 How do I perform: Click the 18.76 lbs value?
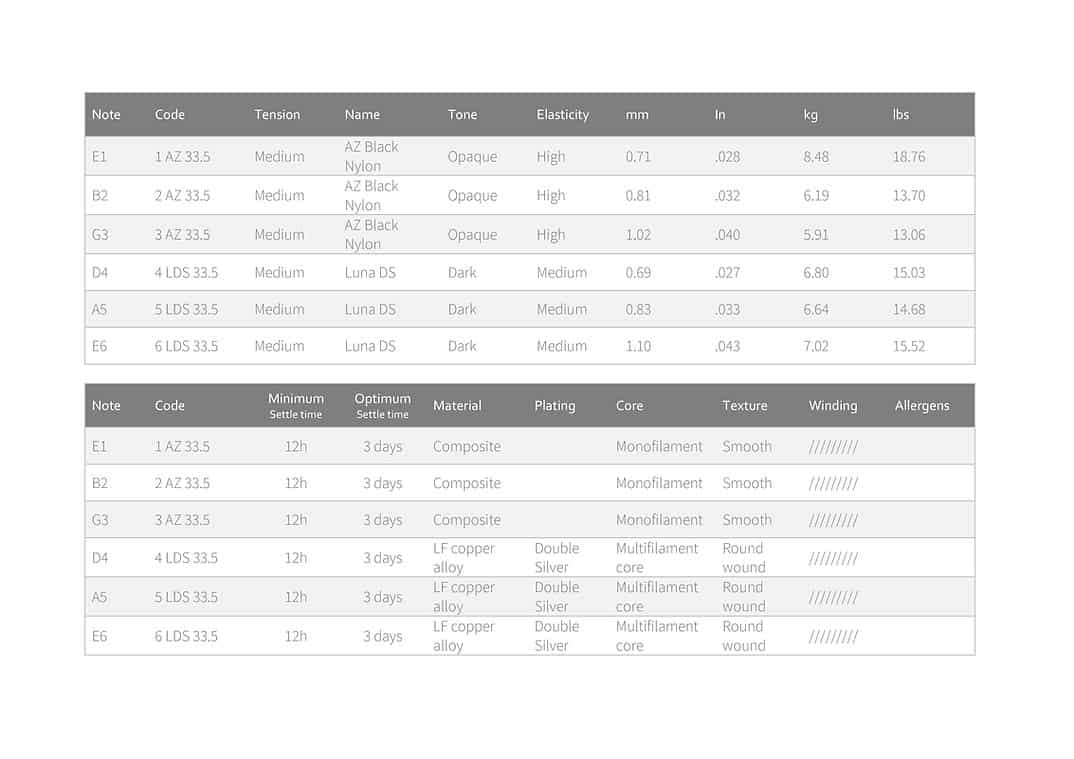pyautogui.click(x=908, y=157)
